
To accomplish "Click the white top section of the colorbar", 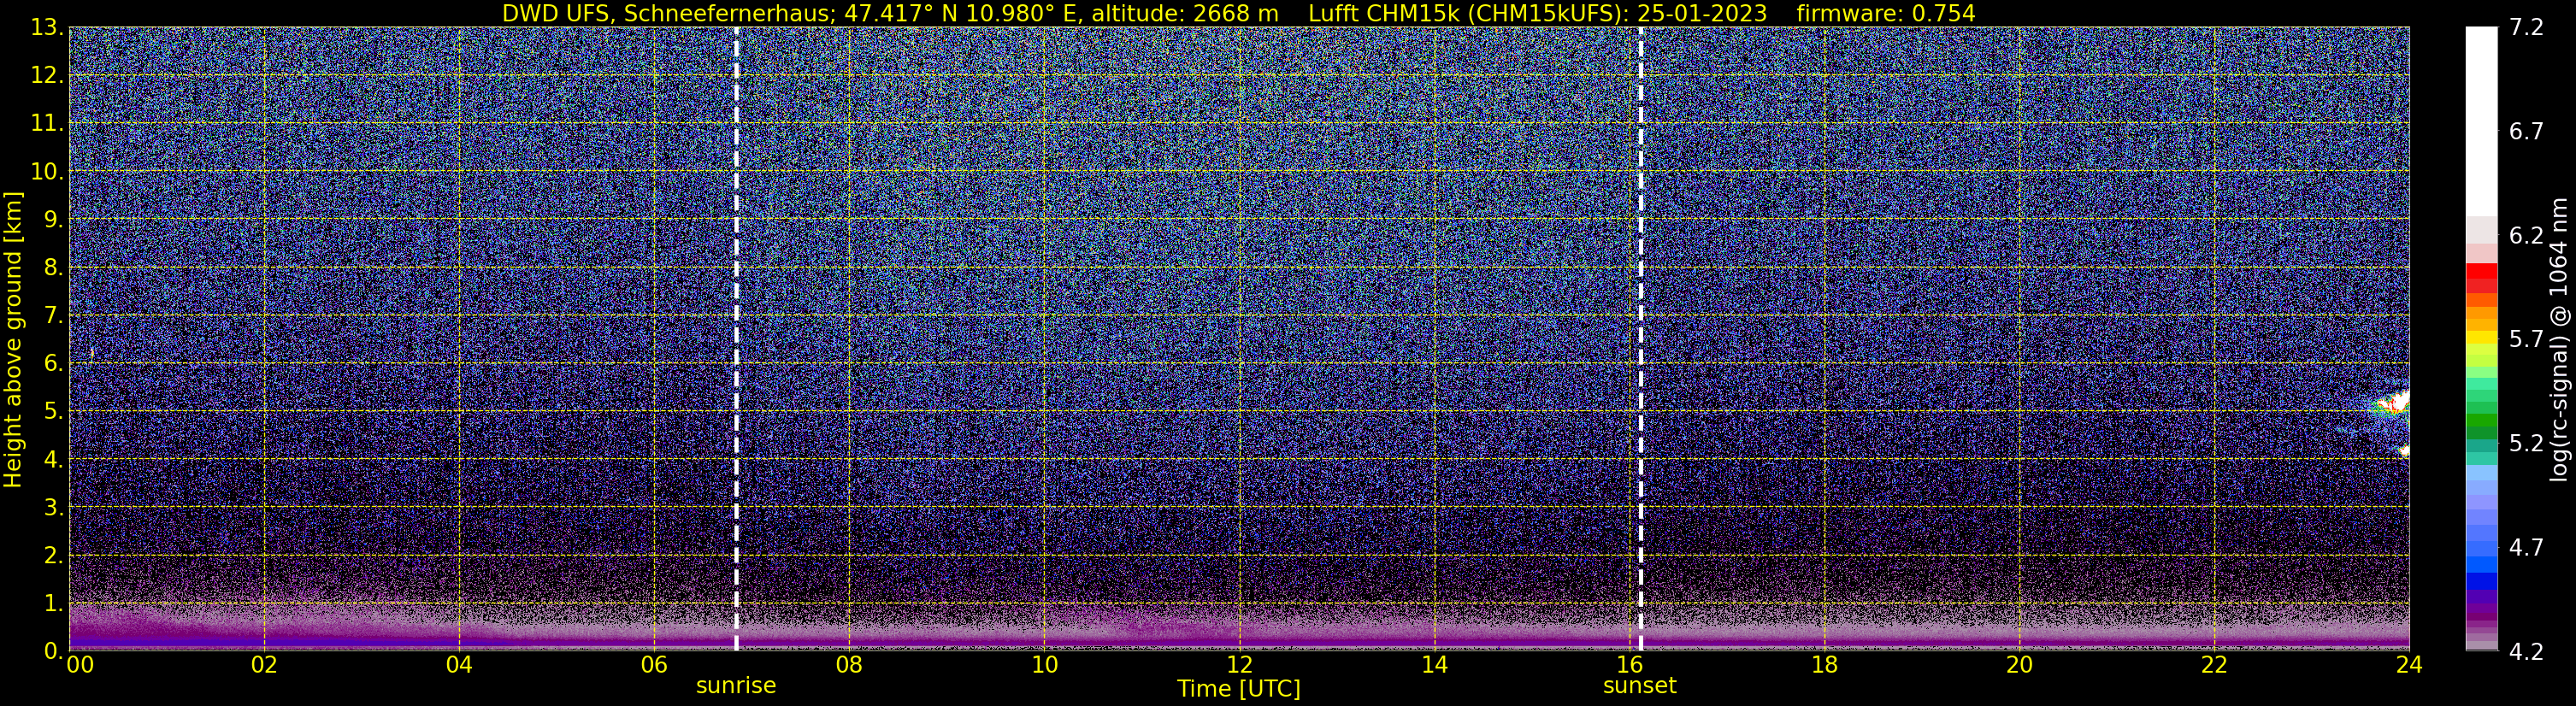I will 2481,120.
